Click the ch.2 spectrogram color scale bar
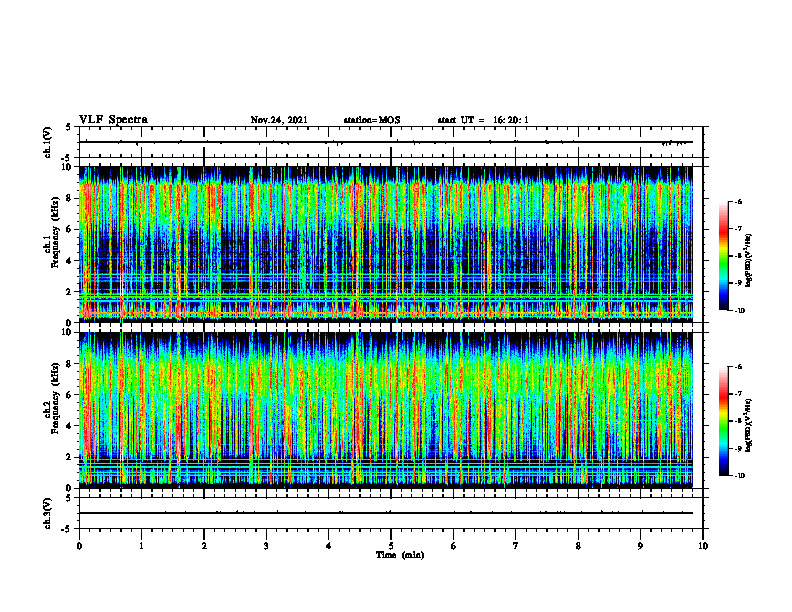 tap(723, 421)
